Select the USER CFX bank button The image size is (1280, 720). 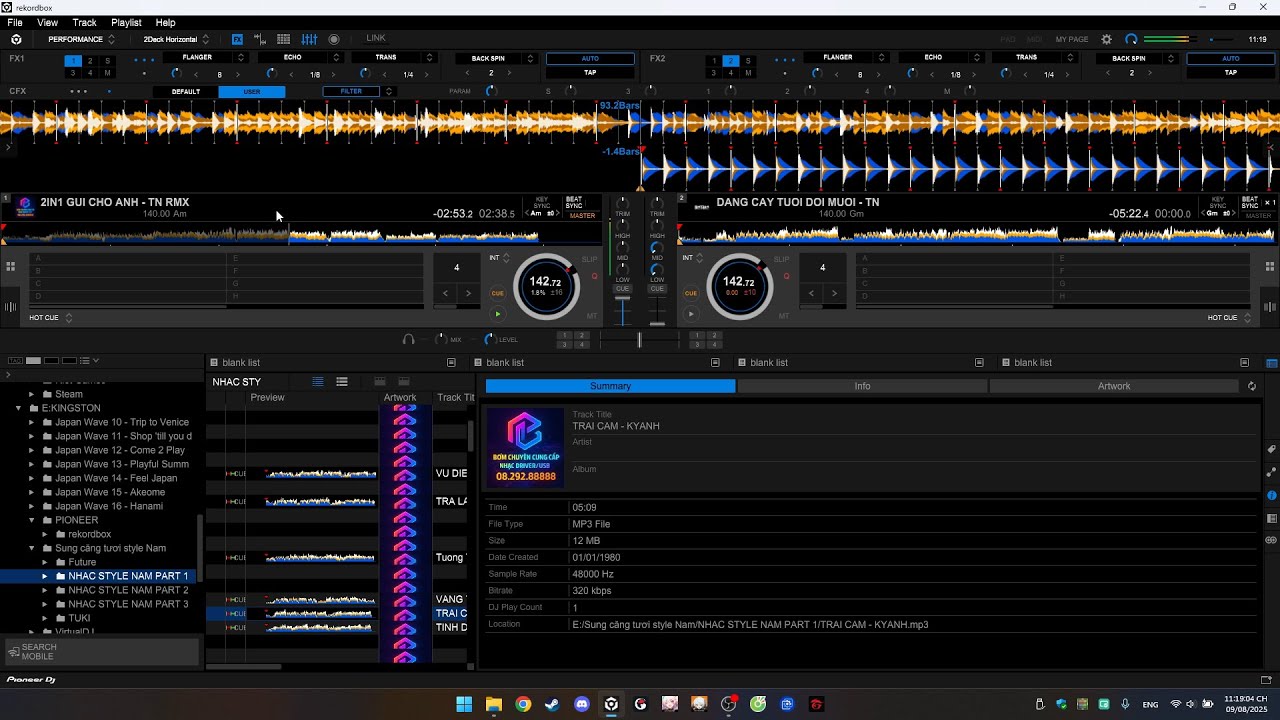pos(252,92)
